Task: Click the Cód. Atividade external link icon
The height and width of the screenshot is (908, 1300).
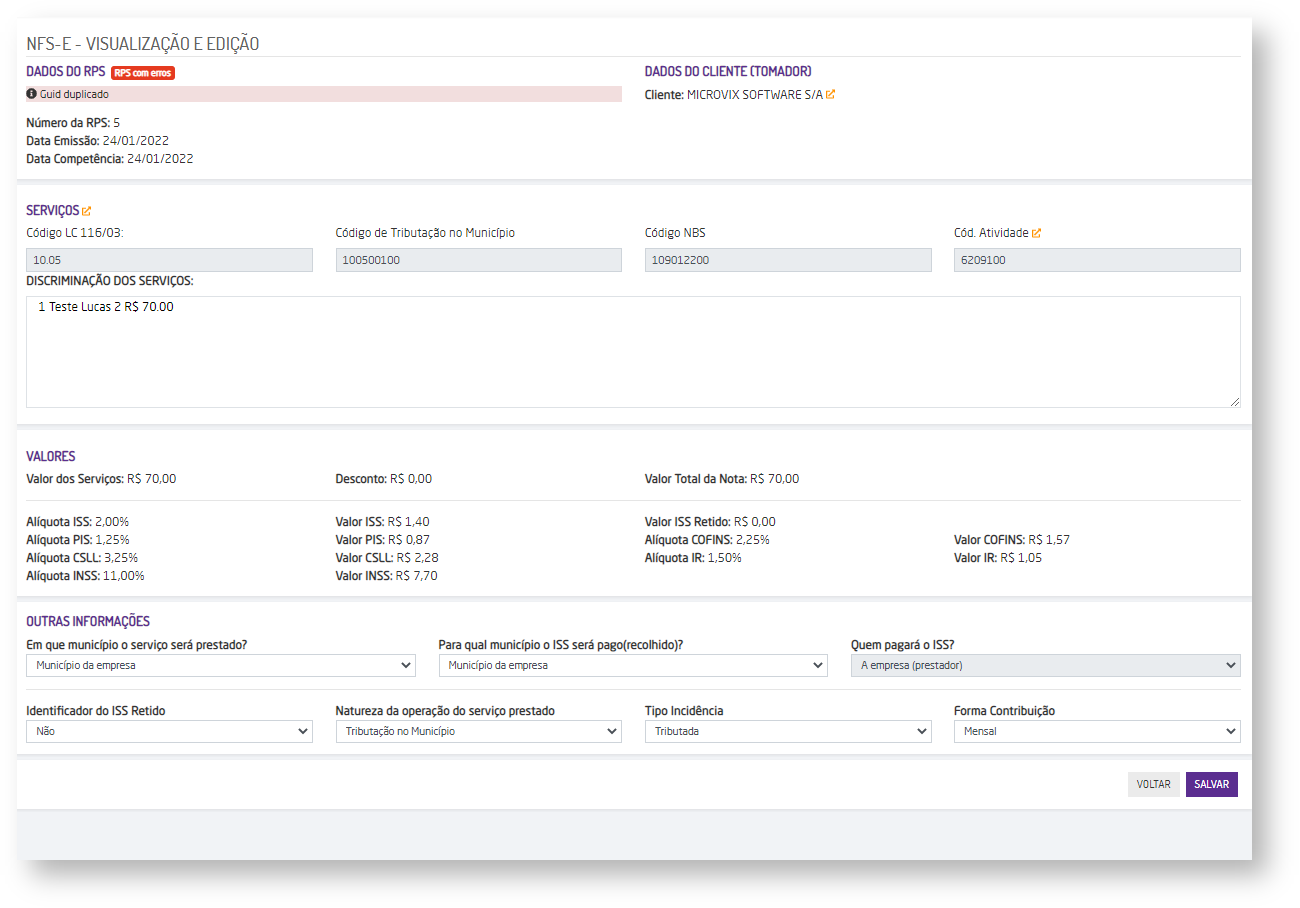Action: pos(1037,233)
